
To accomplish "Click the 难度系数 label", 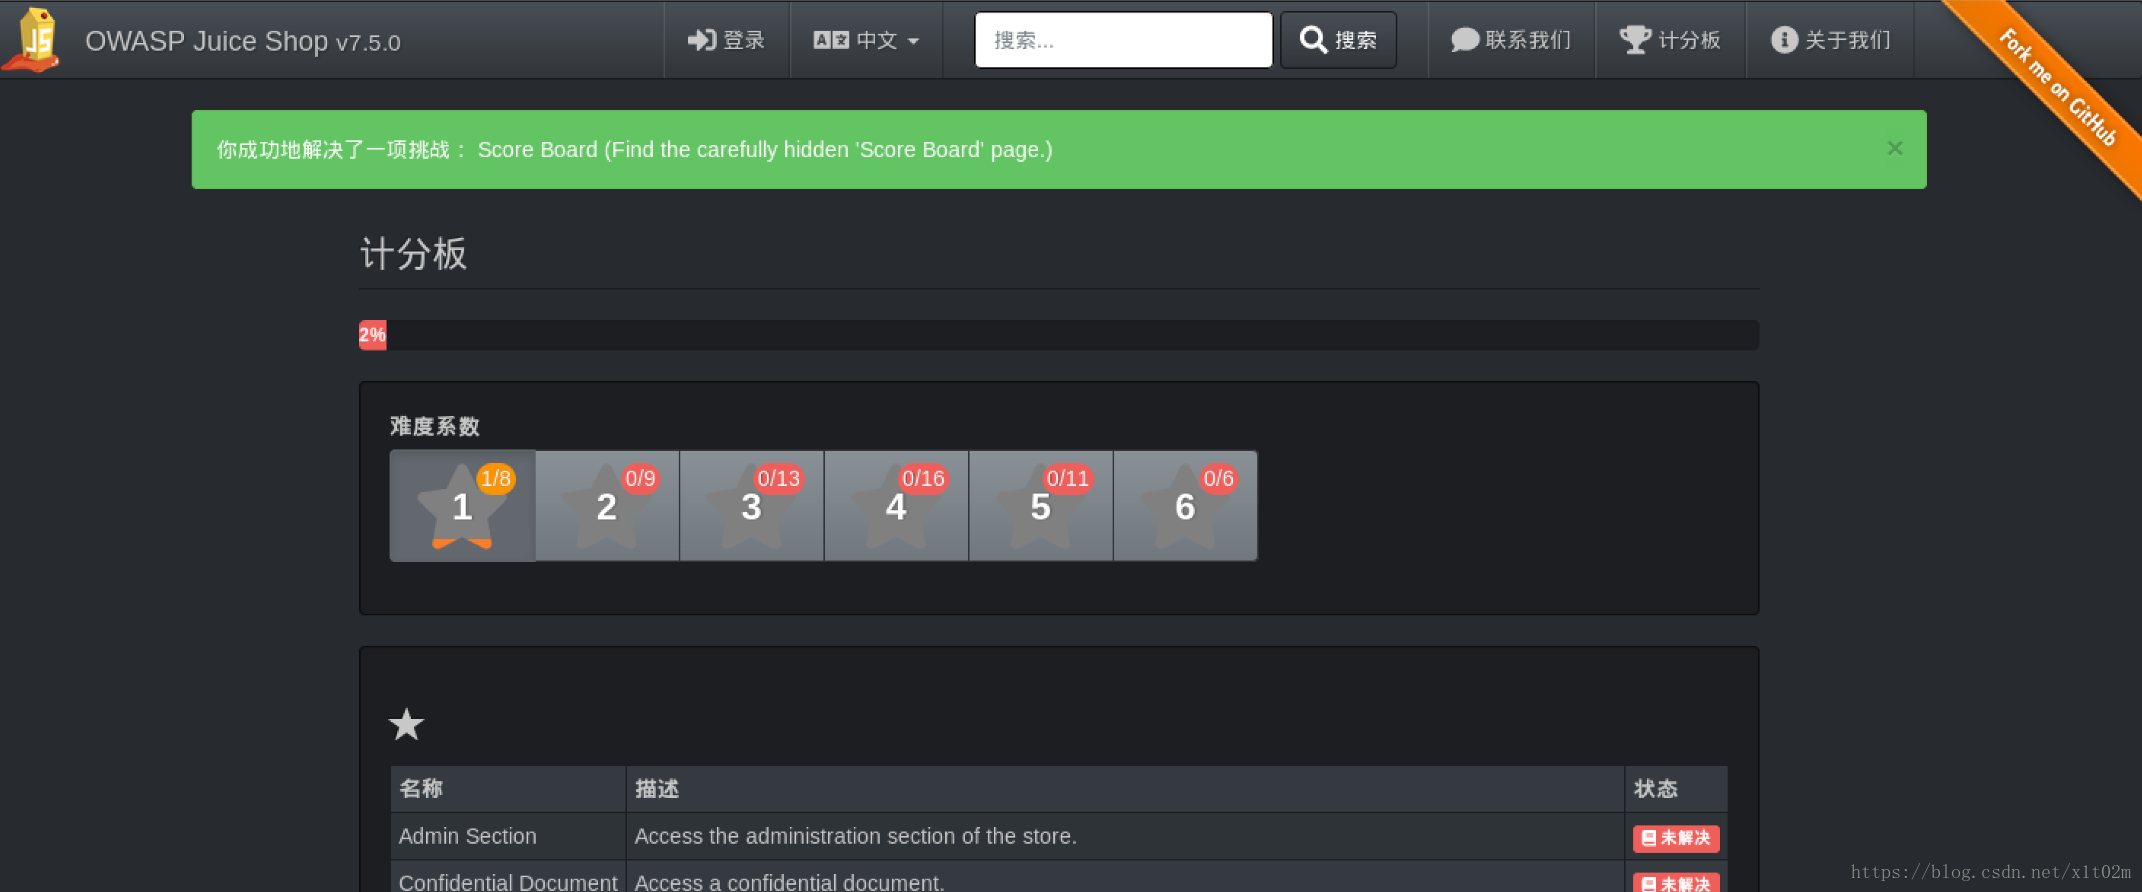I will 435,426.
